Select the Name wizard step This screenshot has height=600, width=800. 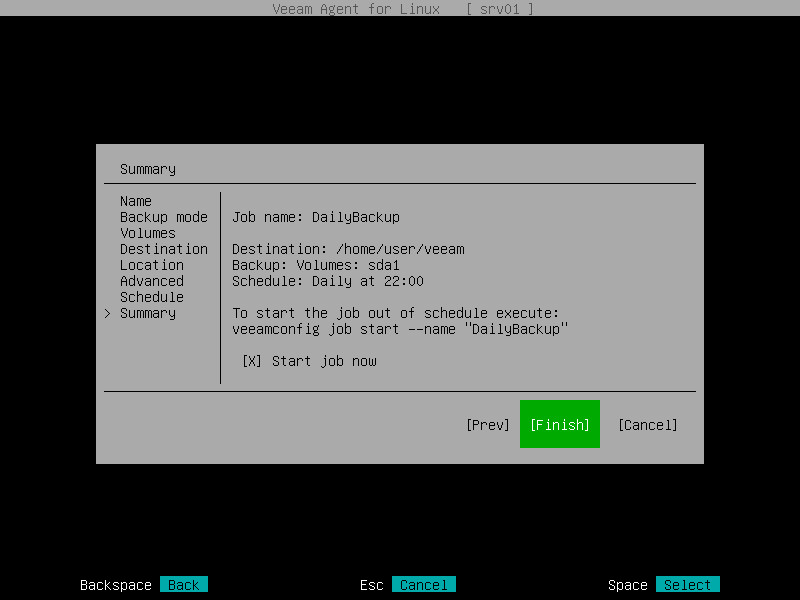136,201
